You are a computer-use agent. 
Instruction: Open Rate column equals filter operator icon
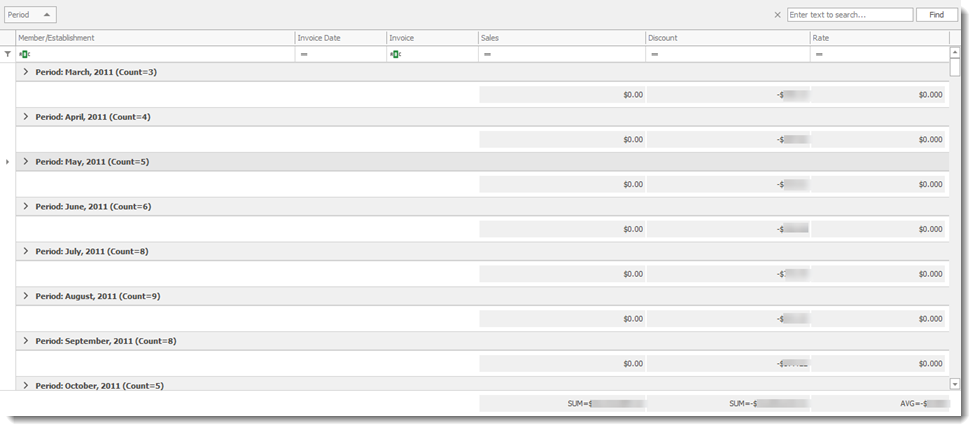coord(819,54)
